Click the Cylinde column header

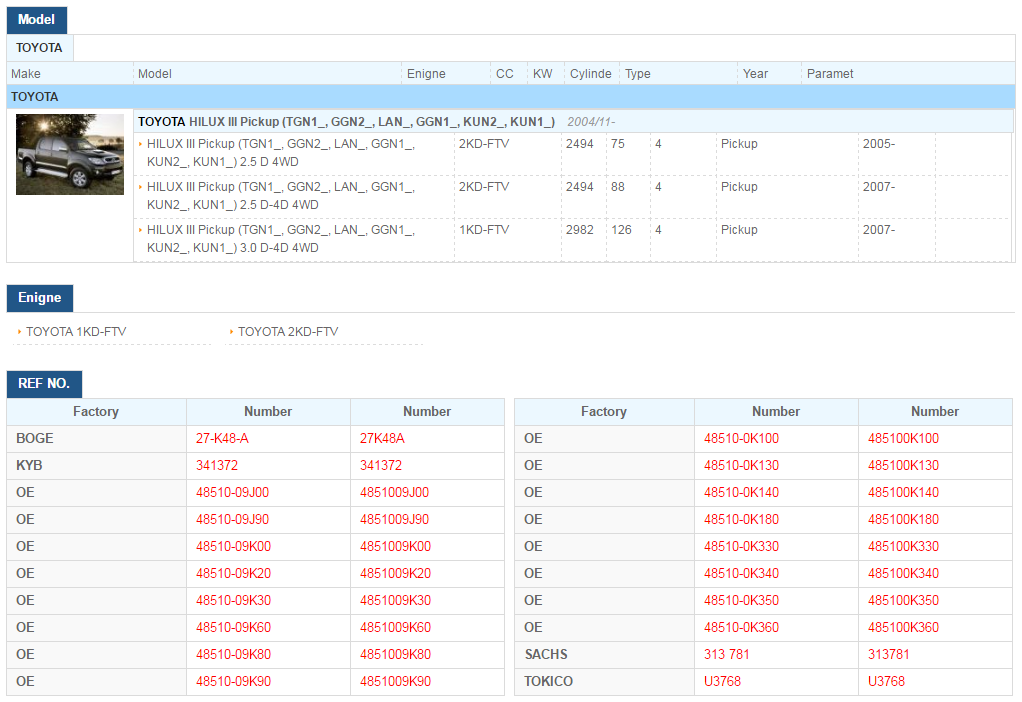(591, 74)
